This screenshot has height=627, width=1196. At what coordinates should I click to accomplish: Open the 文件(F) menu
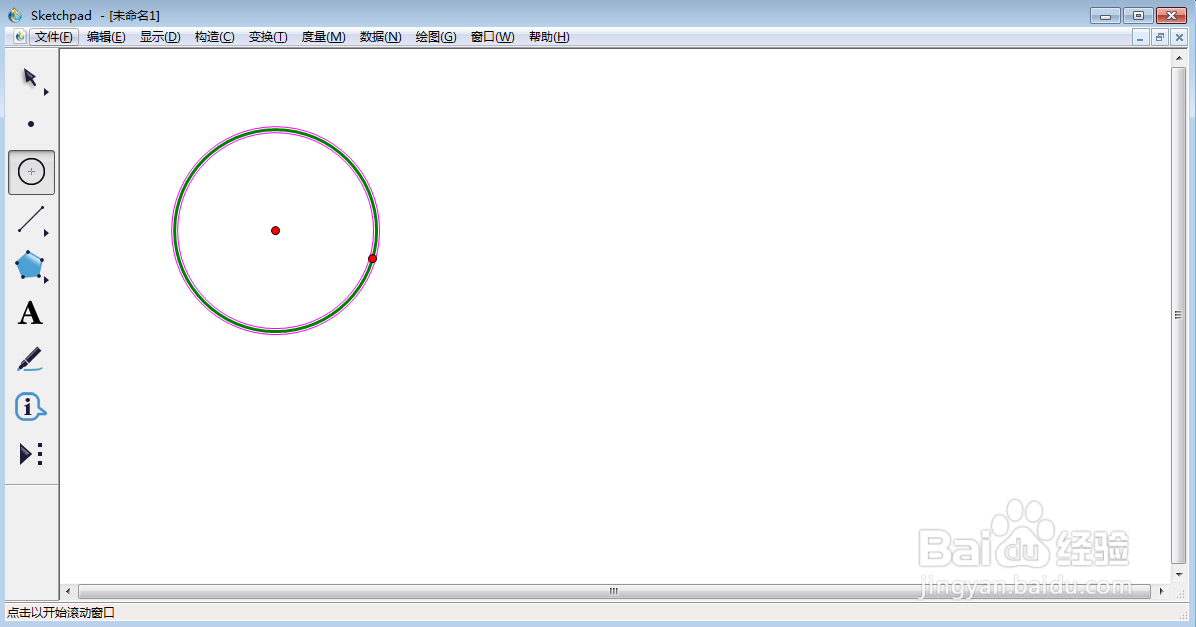(53, 37)
